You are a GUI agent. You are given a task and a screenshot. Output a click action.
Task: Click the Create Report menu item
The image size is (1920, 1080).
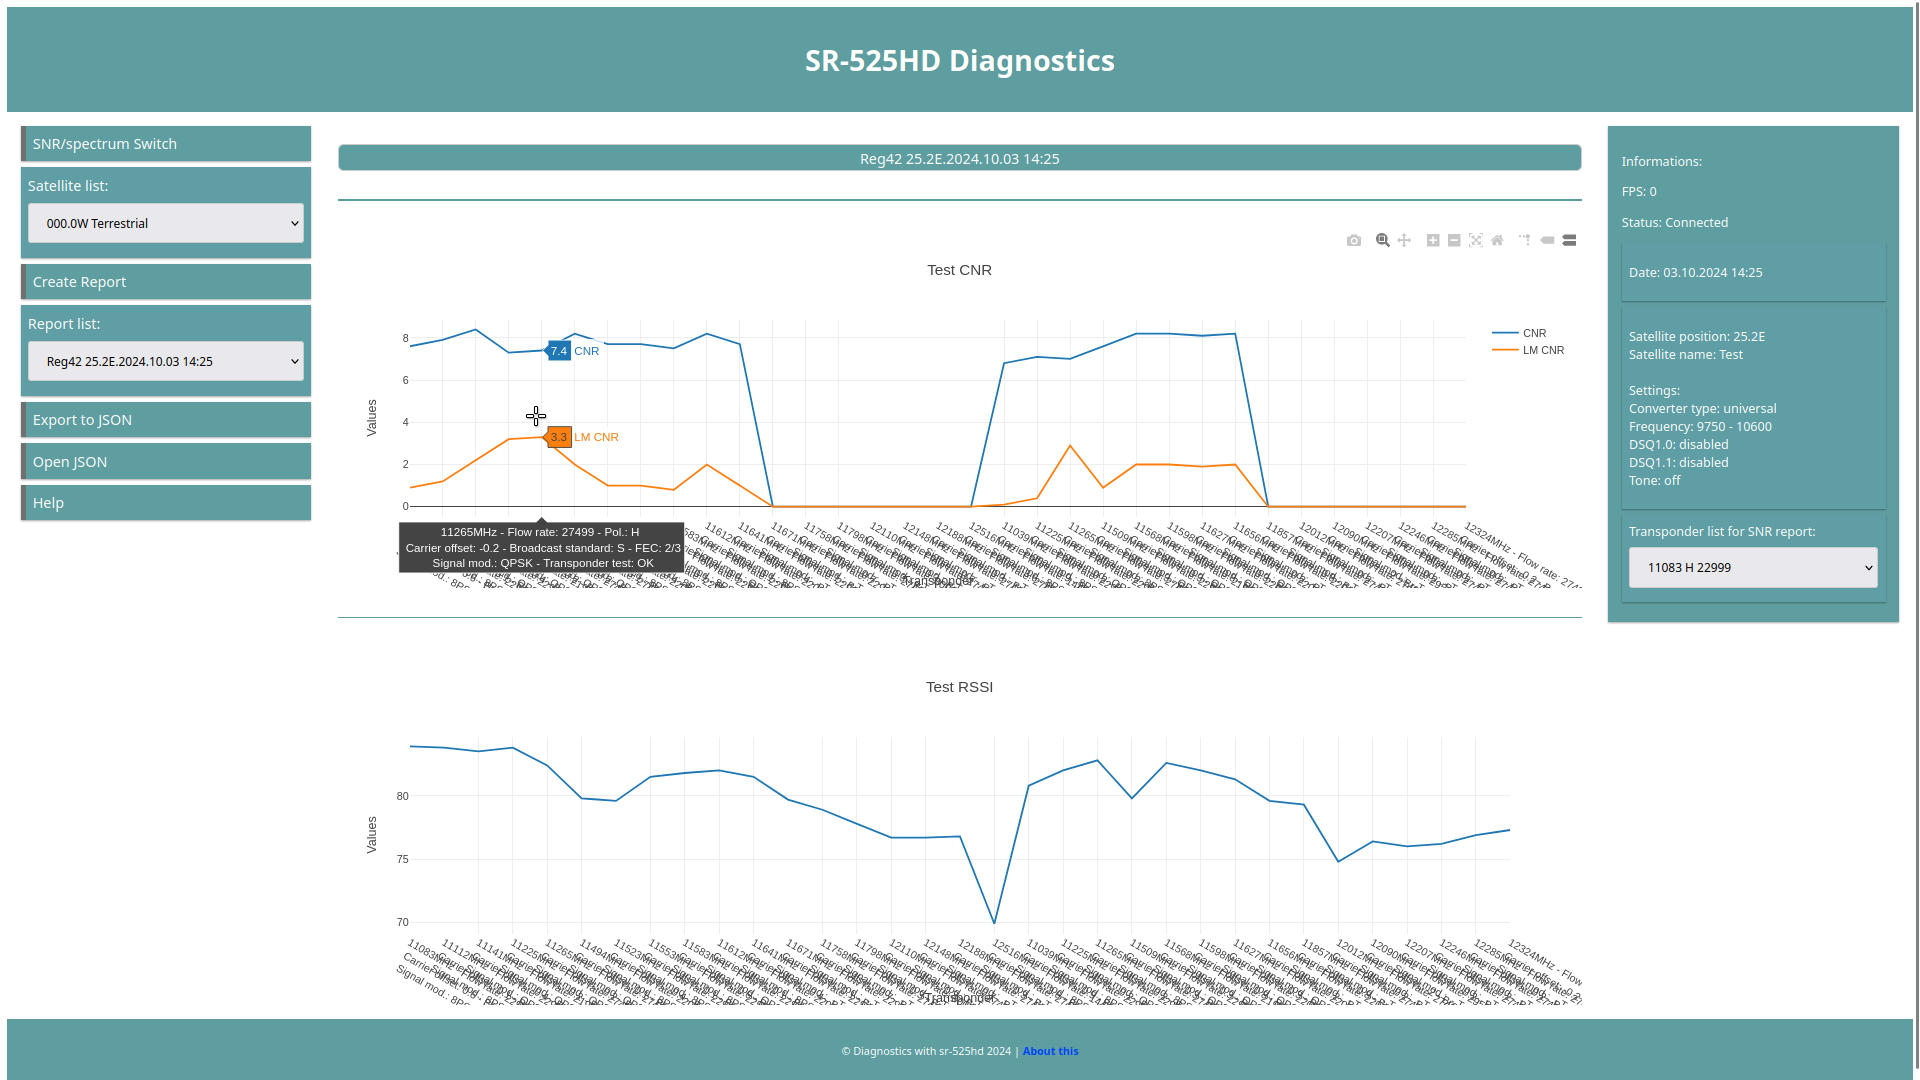(x=165, y=281)
